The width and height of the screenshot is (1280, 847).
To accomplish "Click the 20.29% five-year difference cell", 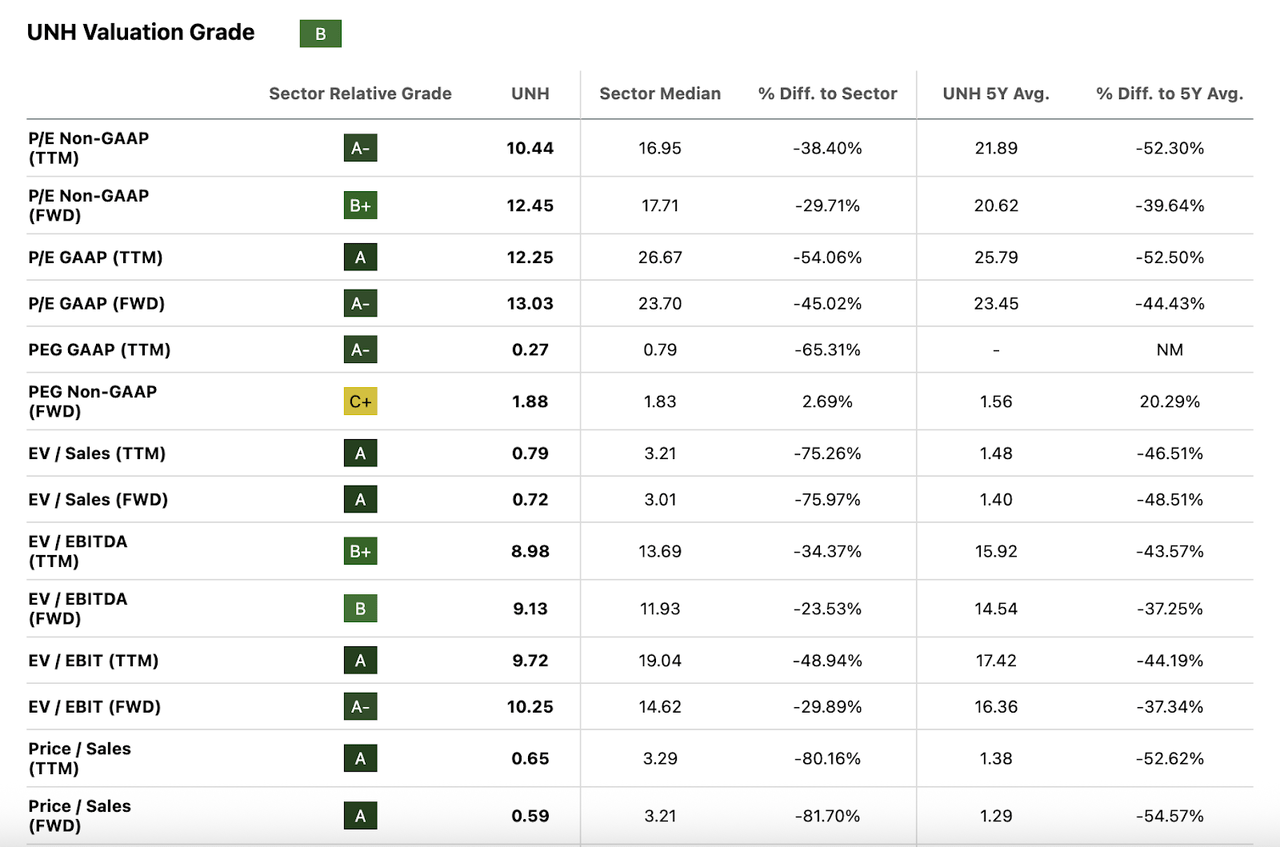I will point(1170,402).
